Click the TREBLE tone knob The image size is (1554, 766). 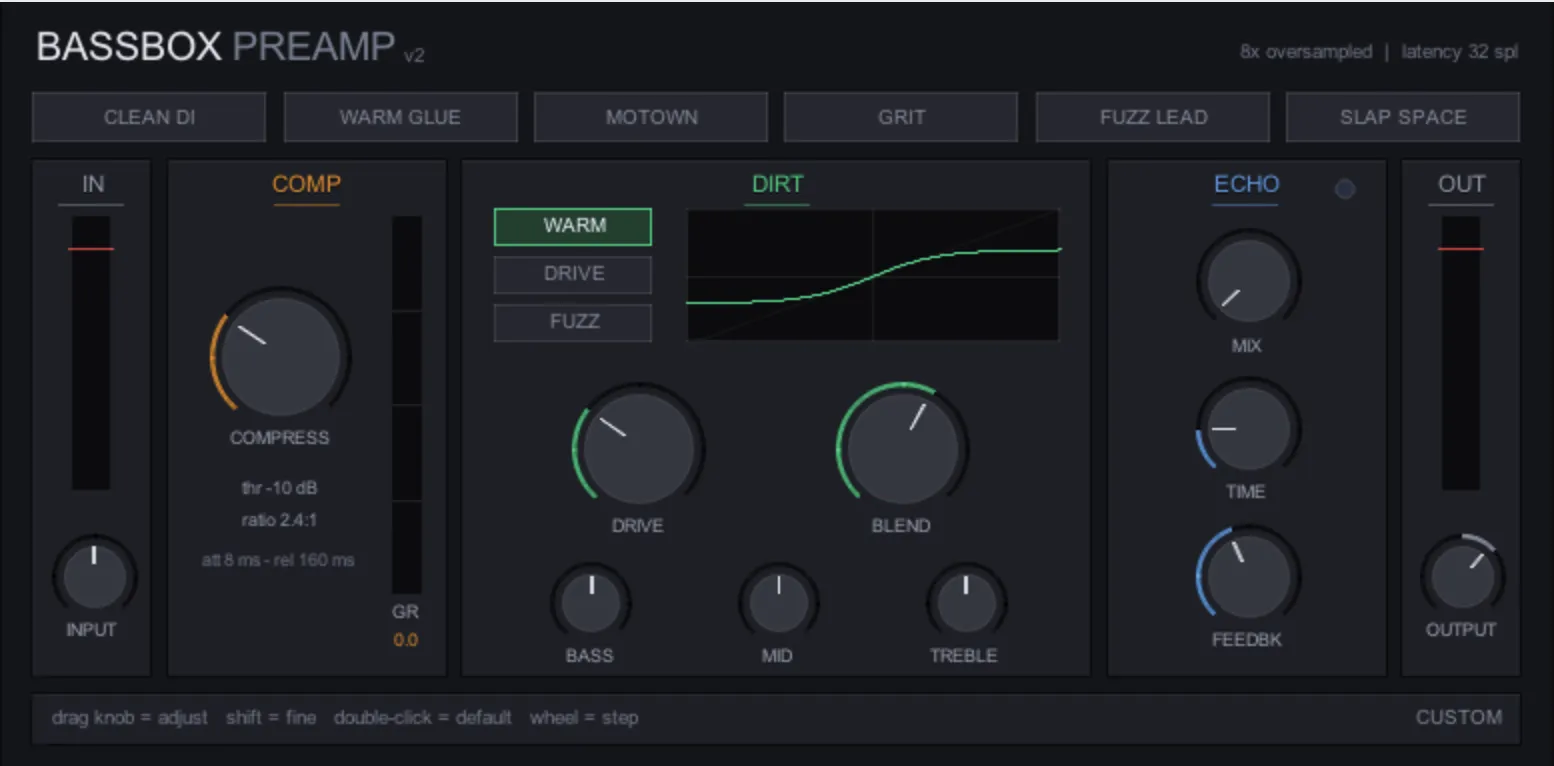point(966,602)
